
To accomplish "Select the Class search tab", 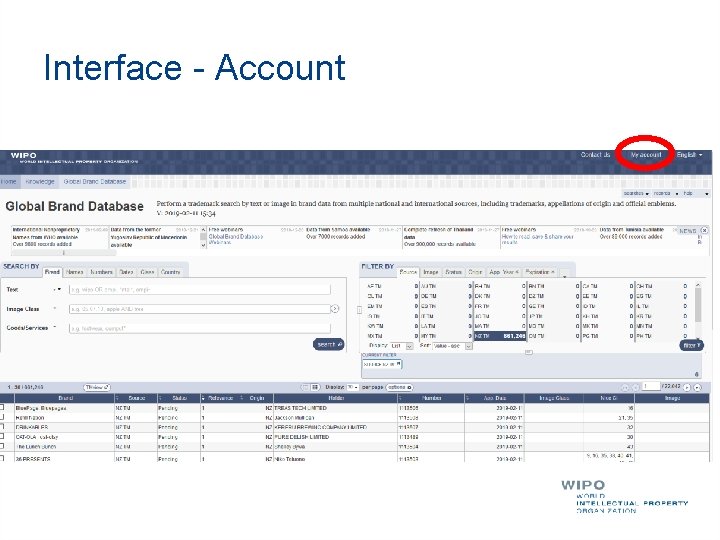I will click(147, 272).
